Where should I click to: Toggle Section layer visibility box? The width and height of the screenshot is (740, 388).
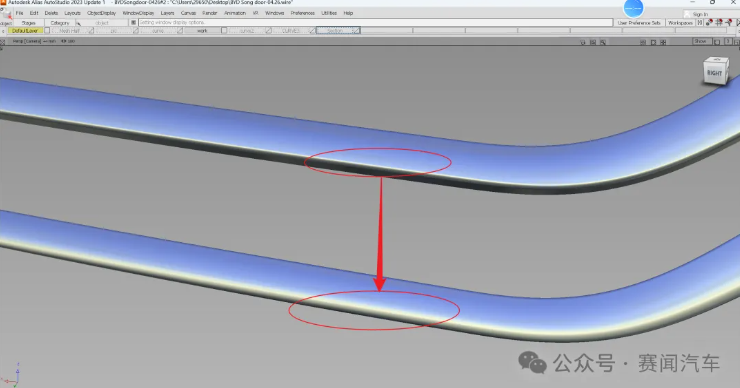click(356, 31)
